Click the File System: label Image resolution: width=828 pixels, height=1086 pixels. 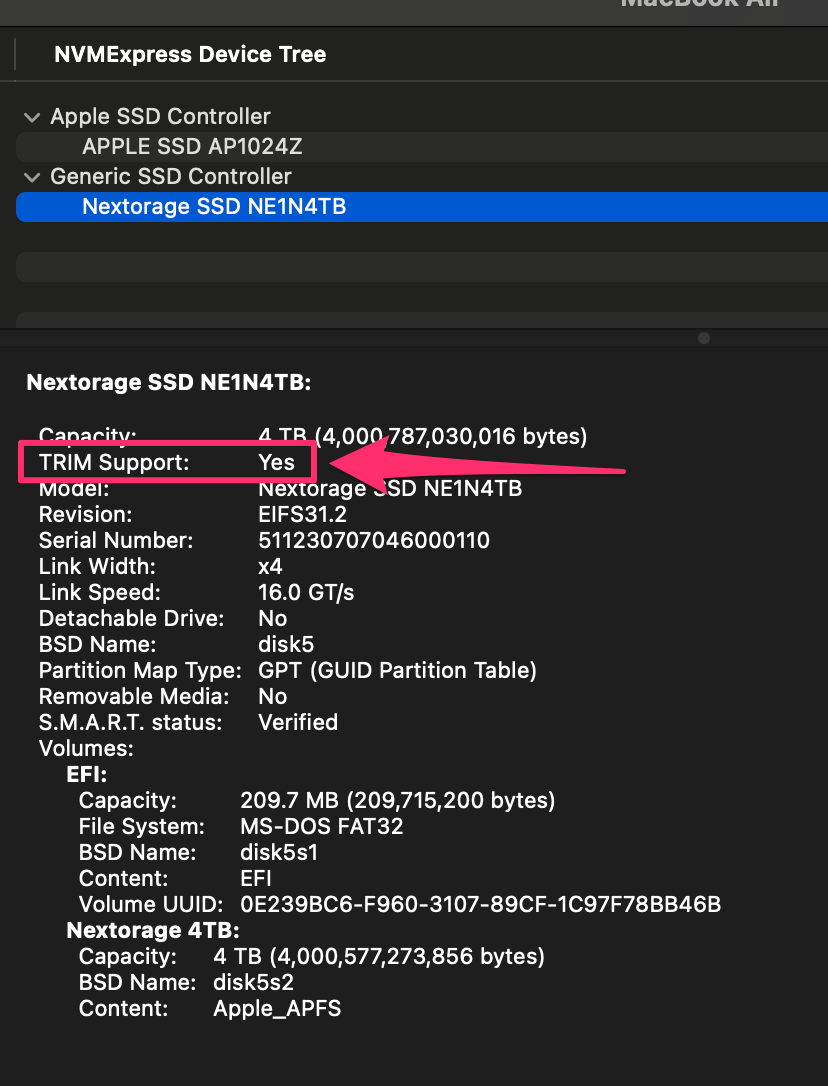coord(141,826)
